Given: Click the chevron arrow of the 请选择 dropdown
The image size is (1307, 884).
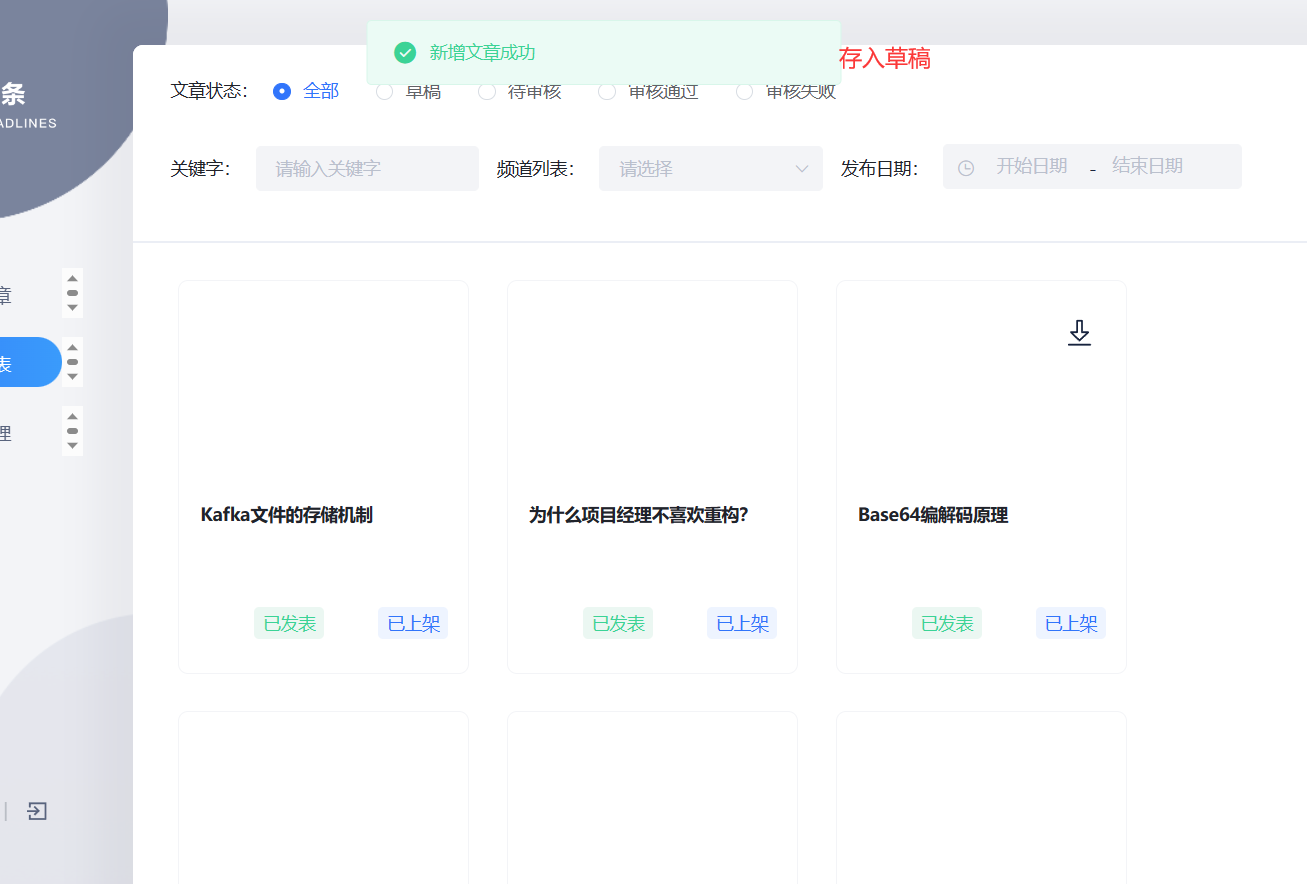Looking at the screenshot, I should (802, 168).
